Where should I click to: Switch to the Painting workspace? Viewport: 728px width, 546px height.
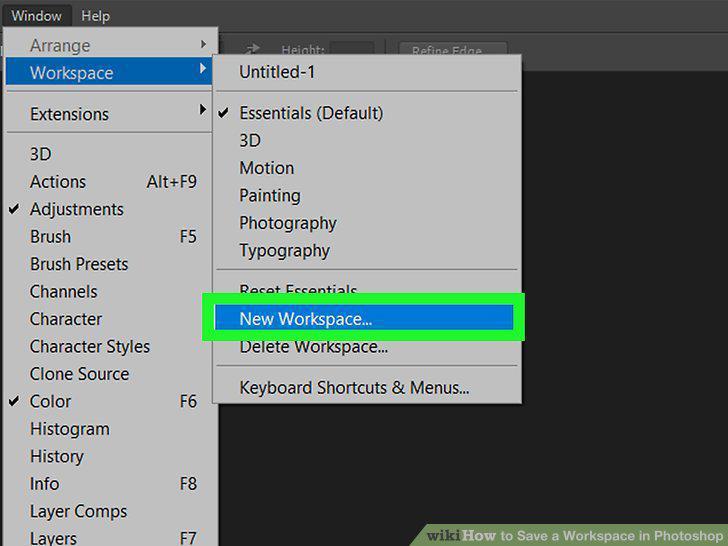click(367, 195)
